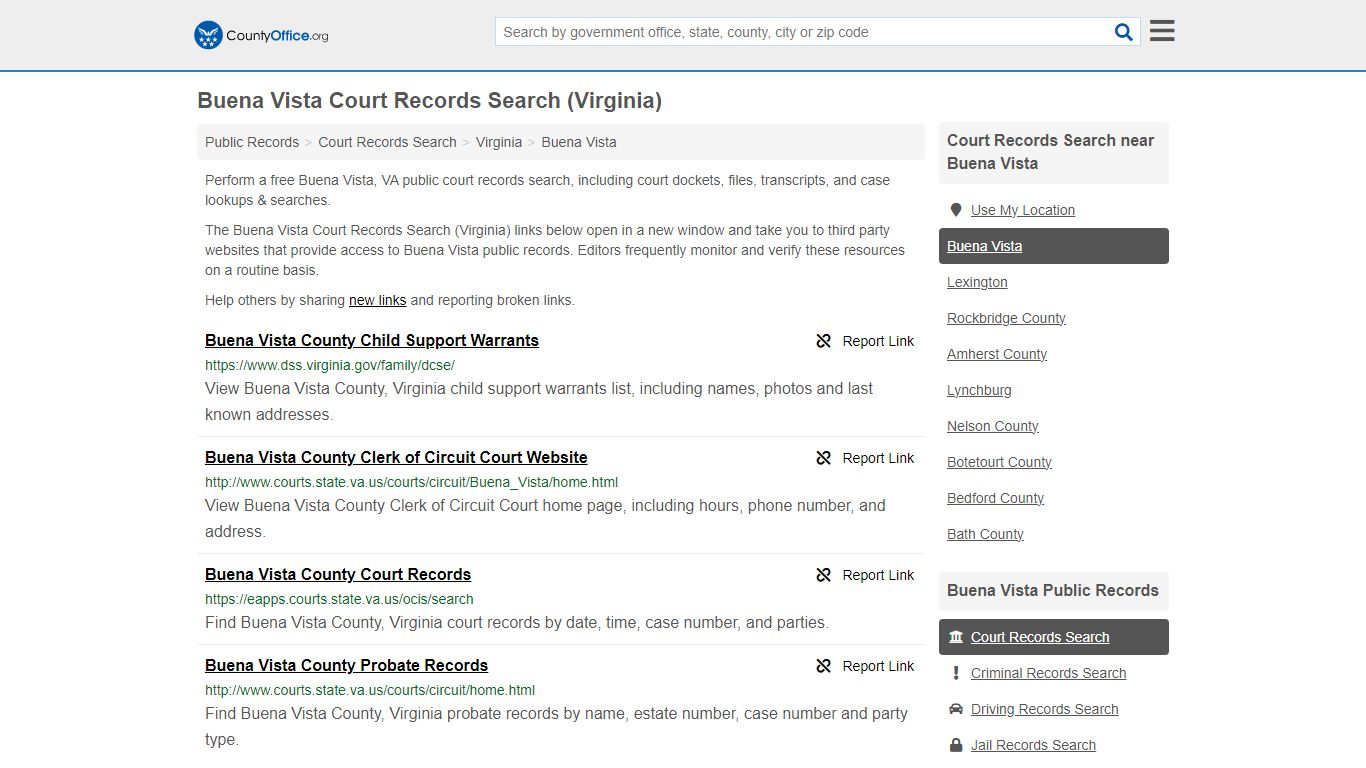Open Buena Vista County Clerk of Circuit Court Website
Image resolution: width=1366 pixels, height=768 pixels.
pyautogui.click(x=396, y=457)
